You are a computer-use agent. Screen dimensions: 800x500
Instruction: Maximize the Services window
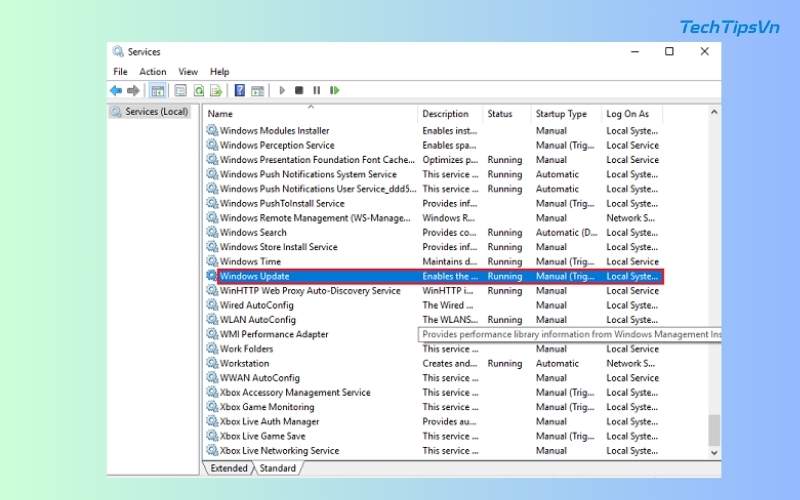(x=669, y=52)
